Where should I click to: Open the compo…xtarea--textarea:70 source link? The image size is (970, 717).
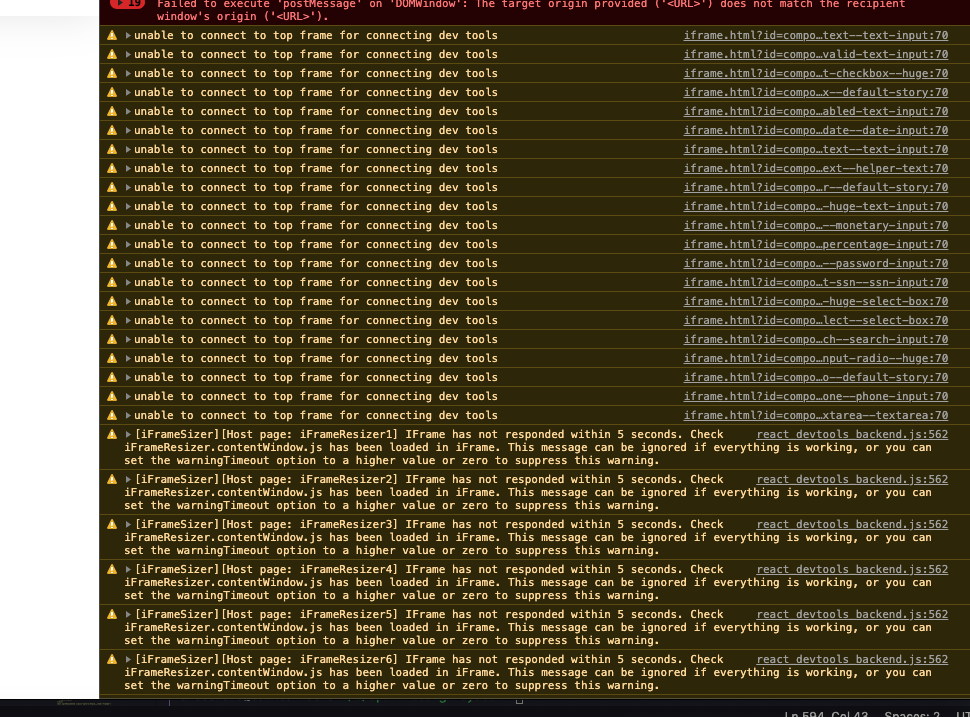[815, 416]
